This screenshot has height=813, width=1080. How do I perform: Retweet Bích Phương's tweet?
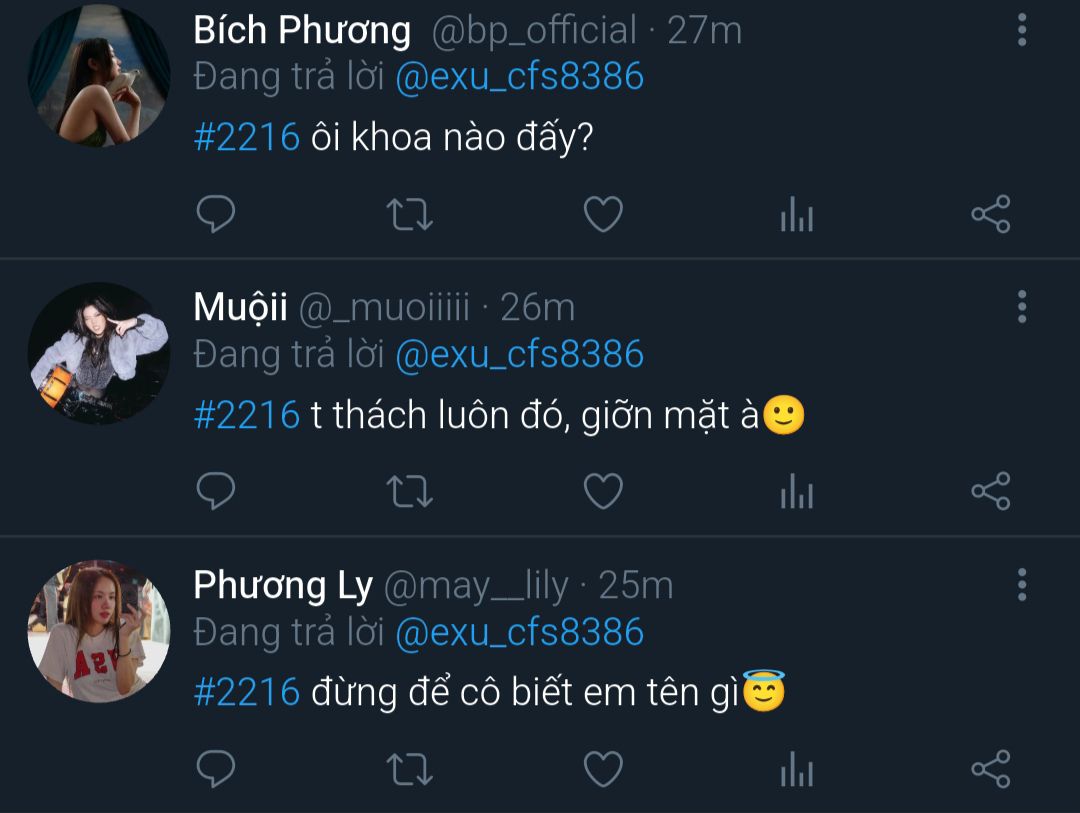click(x=409, y=214)
